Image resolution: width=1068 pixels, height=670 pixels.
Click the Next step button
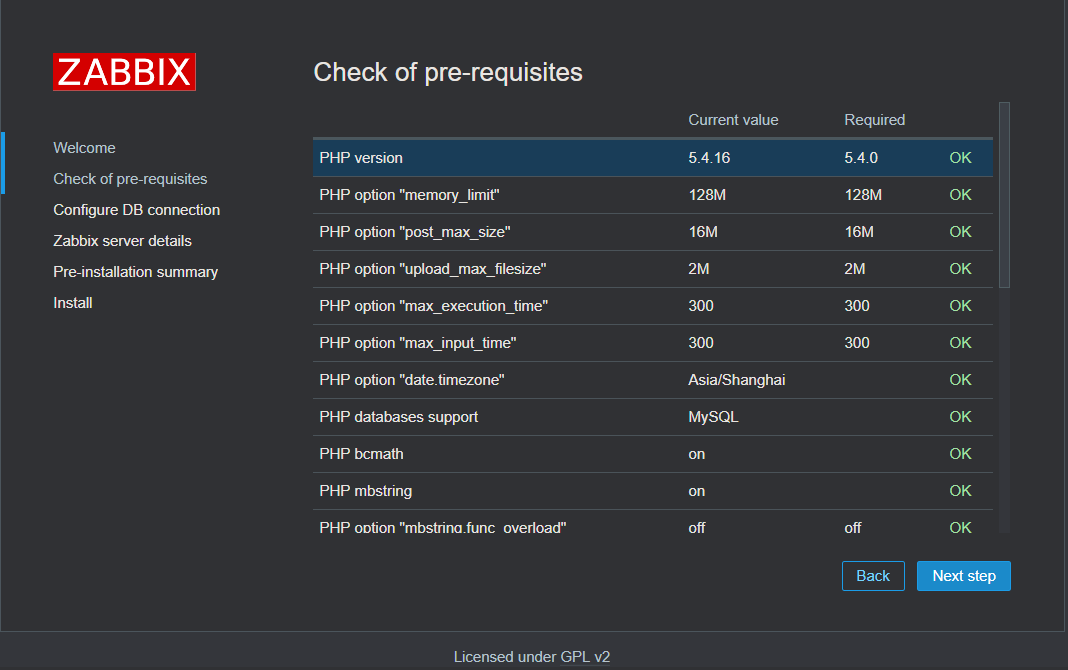pos(963,576)
